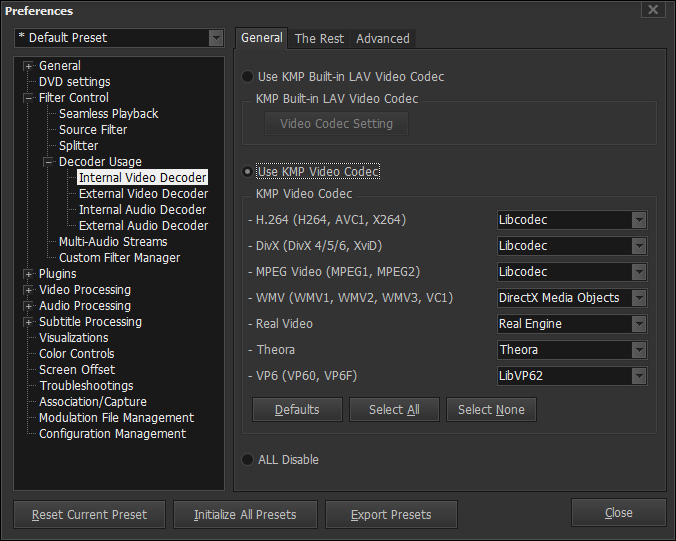
Task: Switch to the Advanced tab
Action: (x=383, y=39)
